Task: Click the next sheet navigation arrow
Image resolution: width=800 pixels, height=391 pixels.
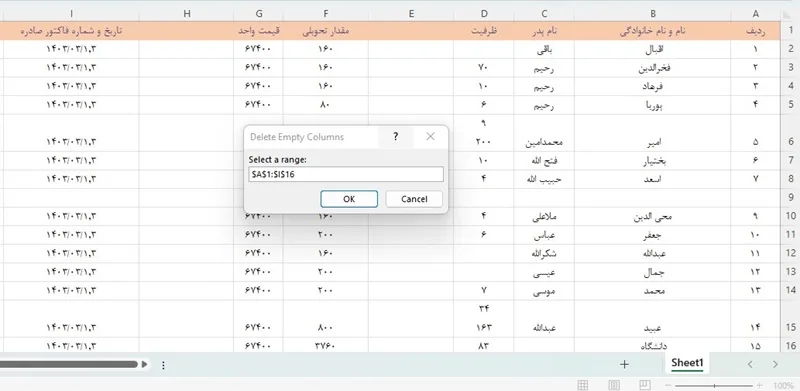Action: pos(775,364)
